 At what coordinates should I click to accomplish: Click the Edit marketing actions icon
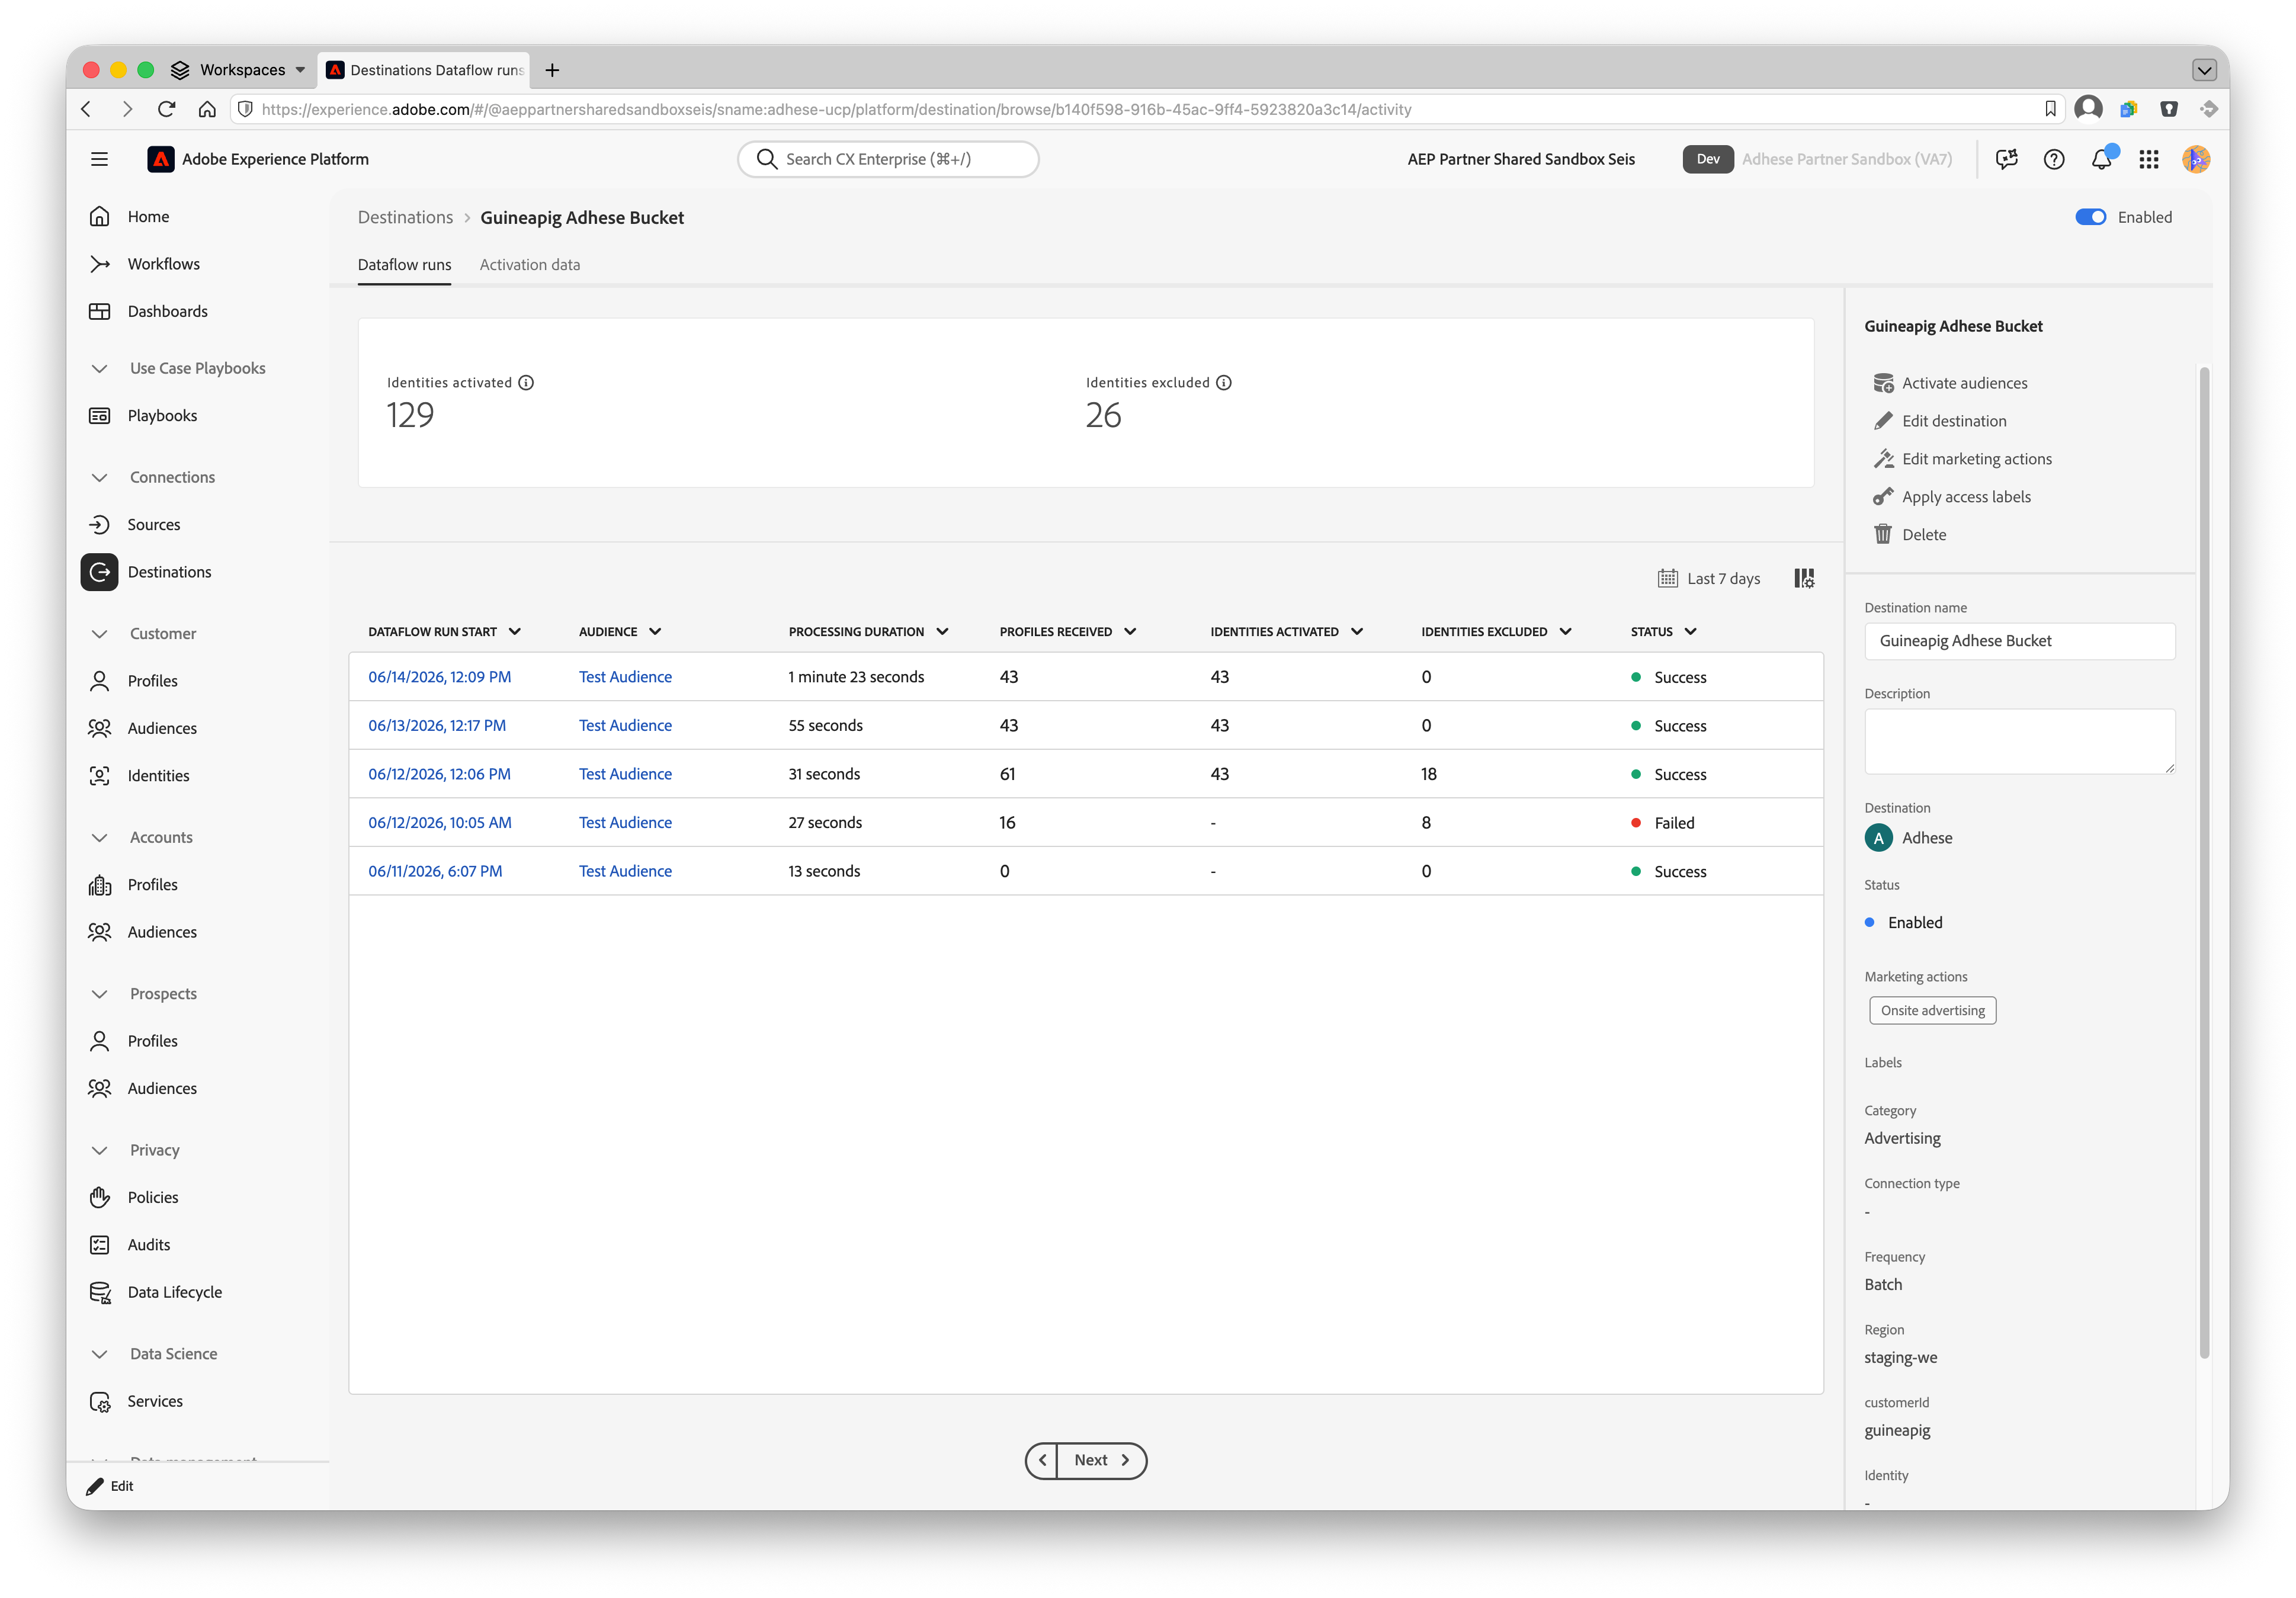tap(1883, 459)
